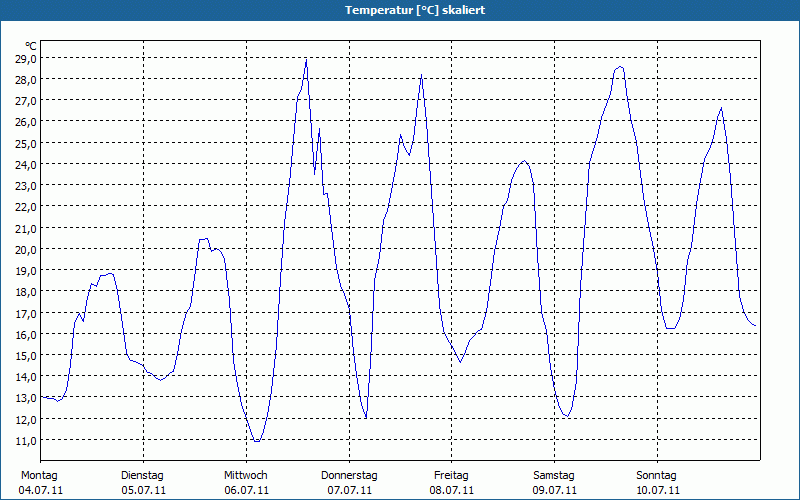The height and width of the screenshot is (500, 800).
Task: Select the 27,0 axis value
Action: 26,101
